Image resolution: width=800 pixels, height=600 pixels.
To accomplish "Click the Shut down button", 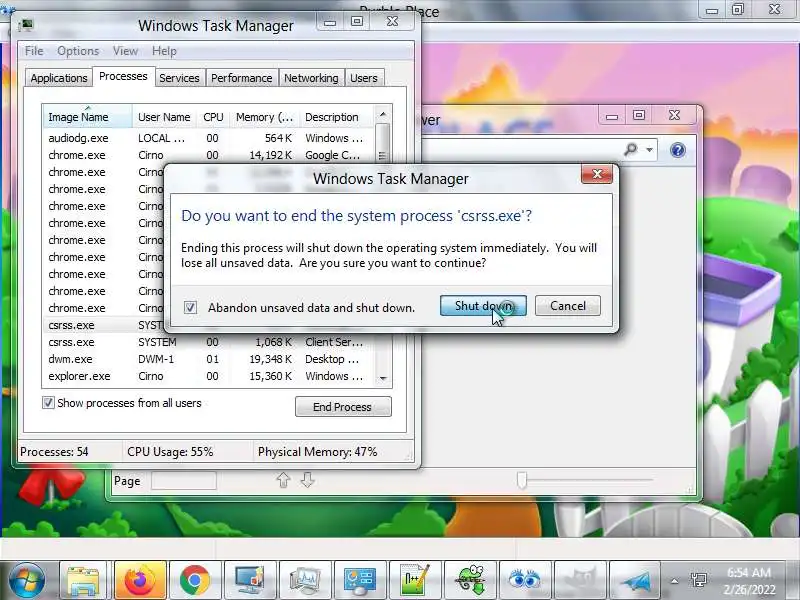I will (483, 306).
